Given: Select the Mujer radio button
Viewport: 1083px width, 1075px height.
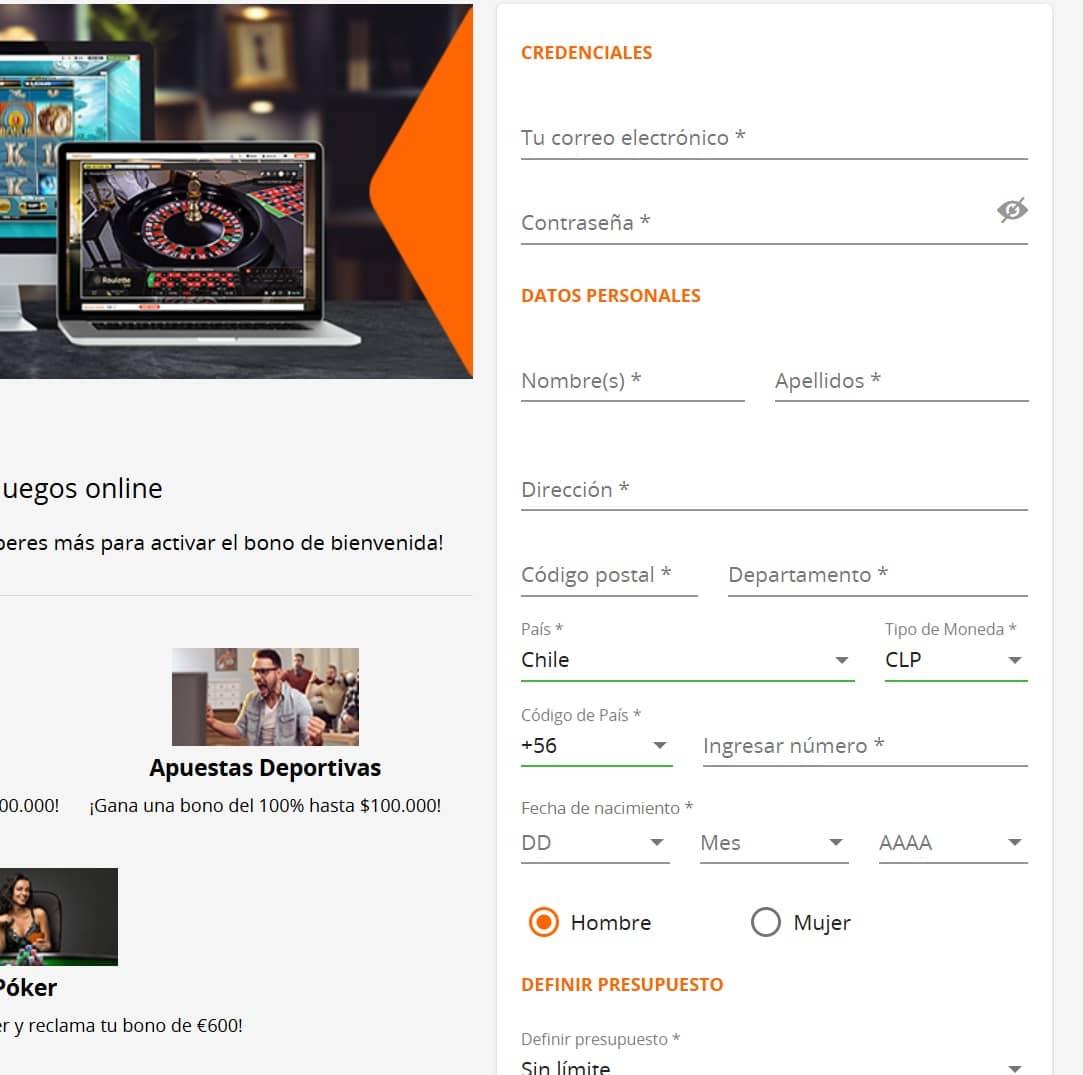Looking at the screenshot, I should tap(765, 922).
